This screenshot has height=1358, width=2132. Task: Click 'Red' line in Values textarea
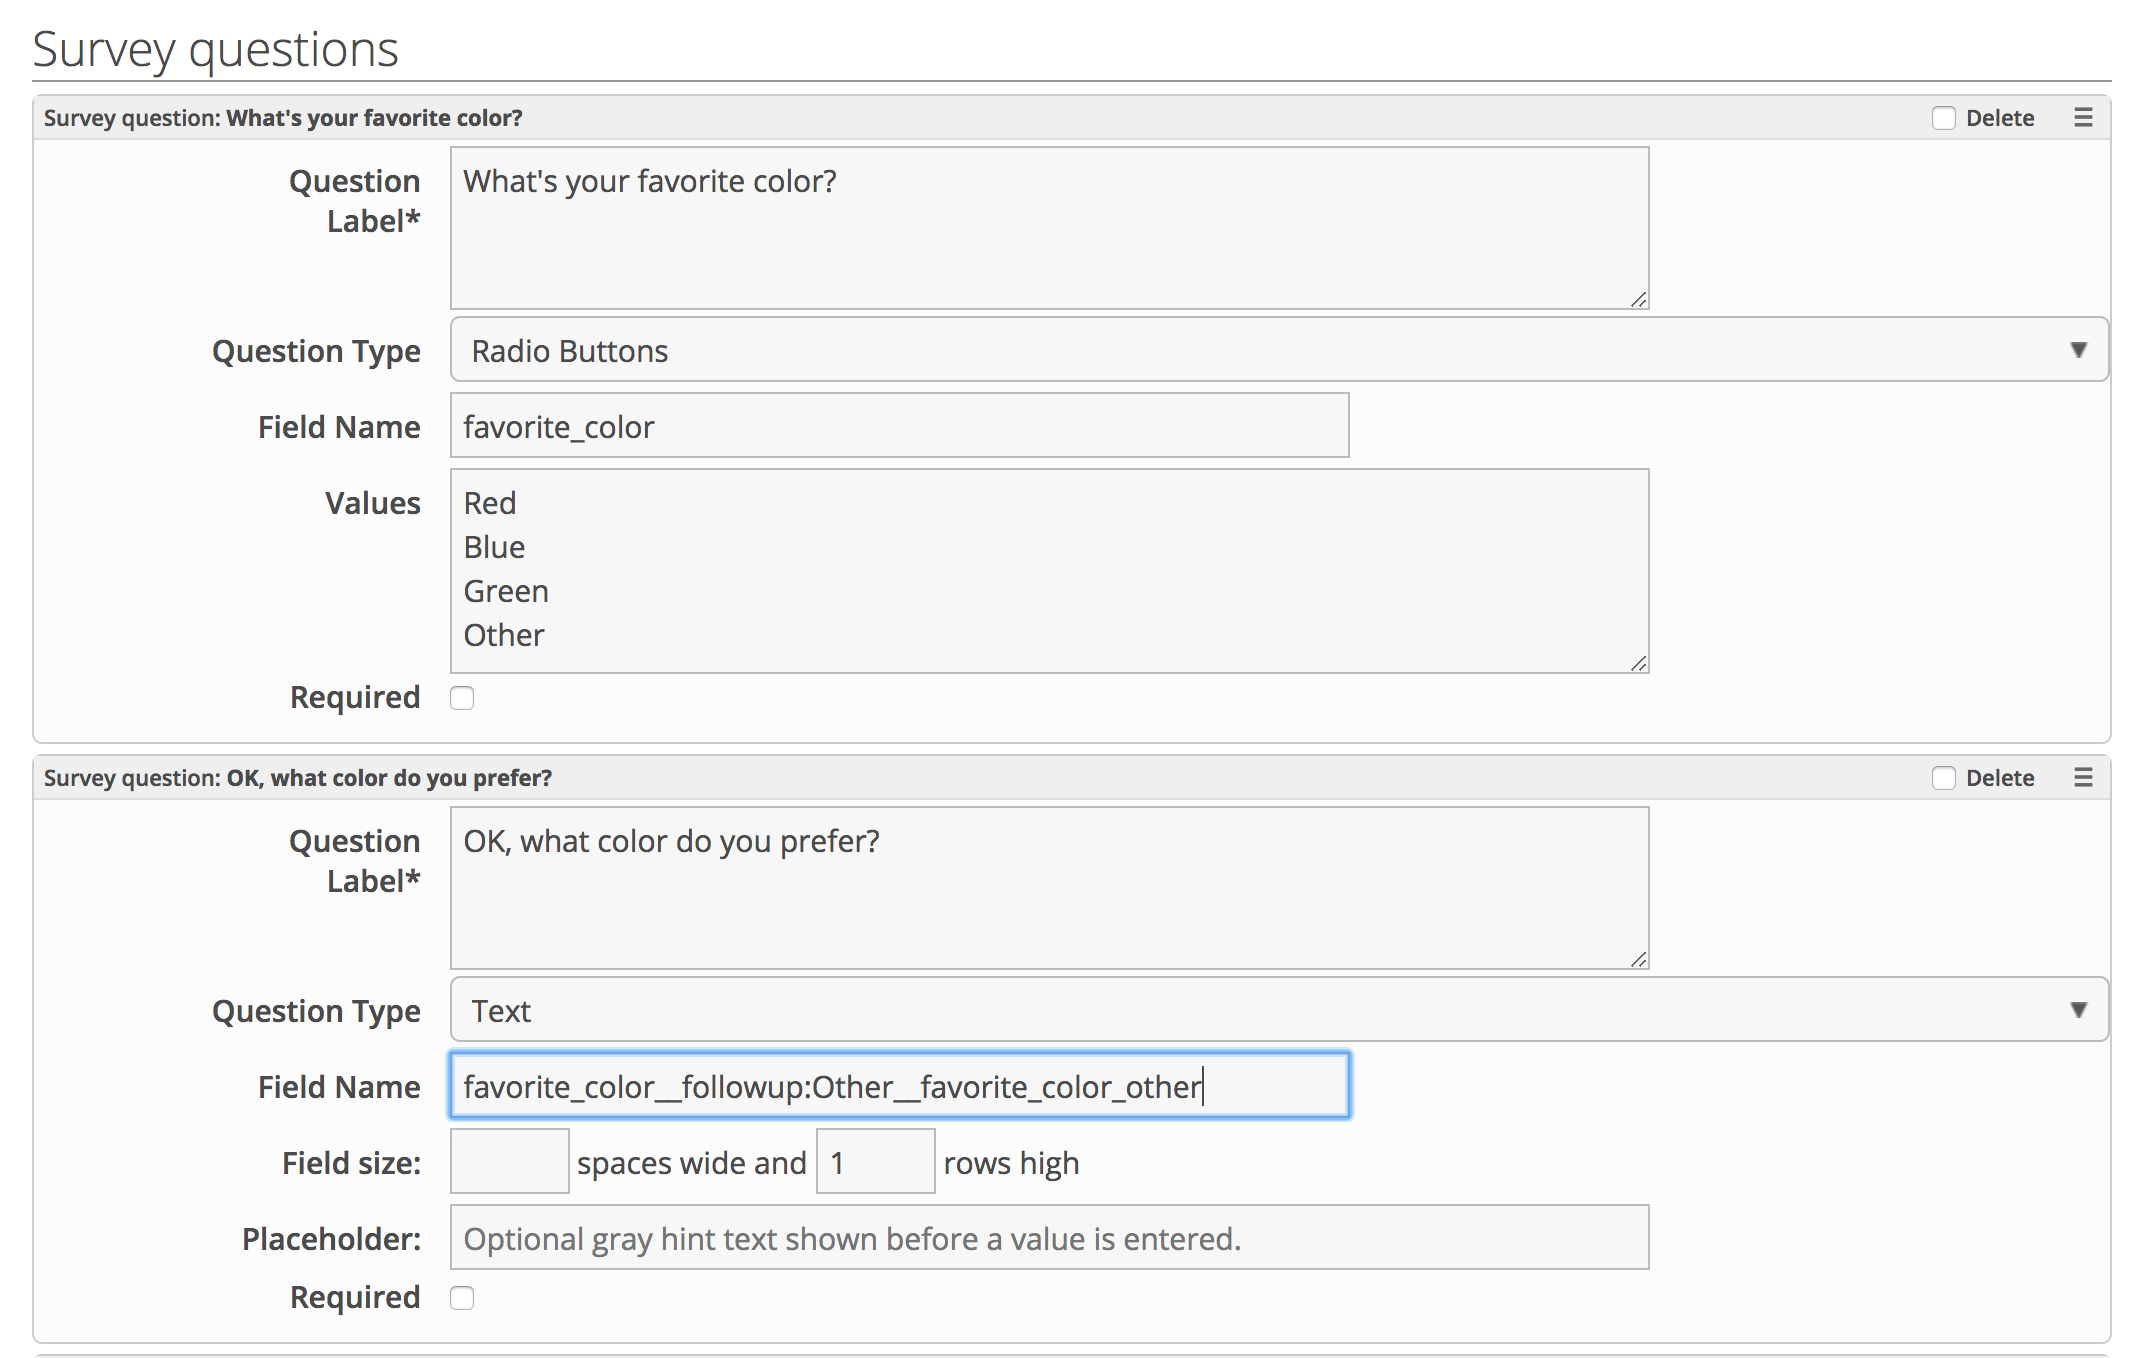click(490, 503)
